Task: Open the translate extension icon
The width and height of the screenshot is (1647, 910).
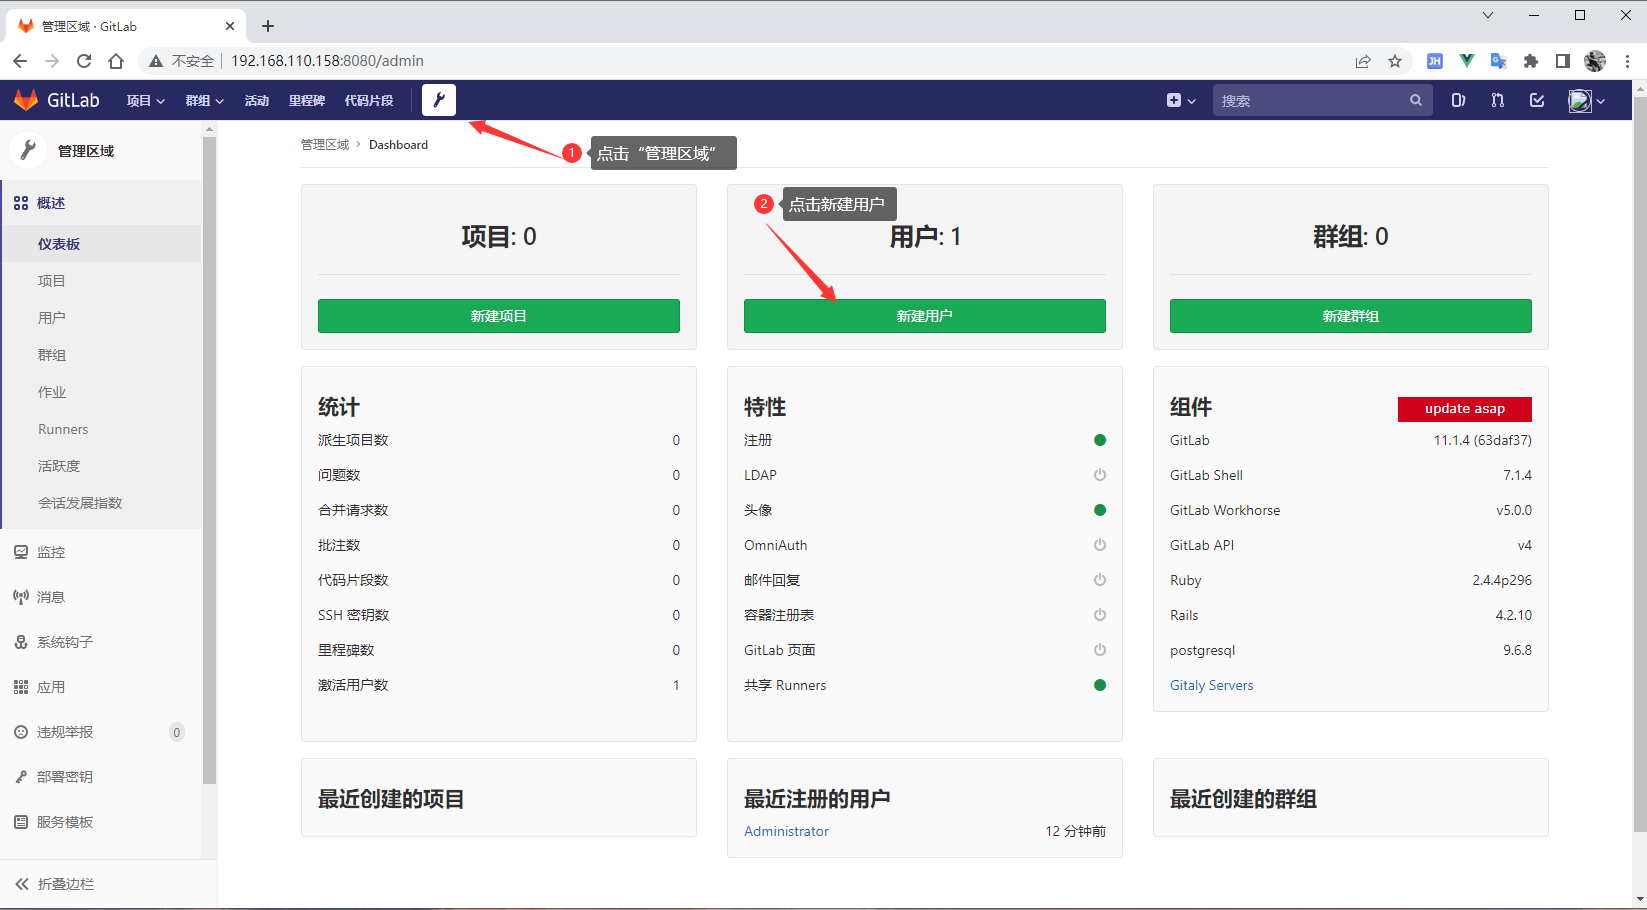Action: [1498, 61]
